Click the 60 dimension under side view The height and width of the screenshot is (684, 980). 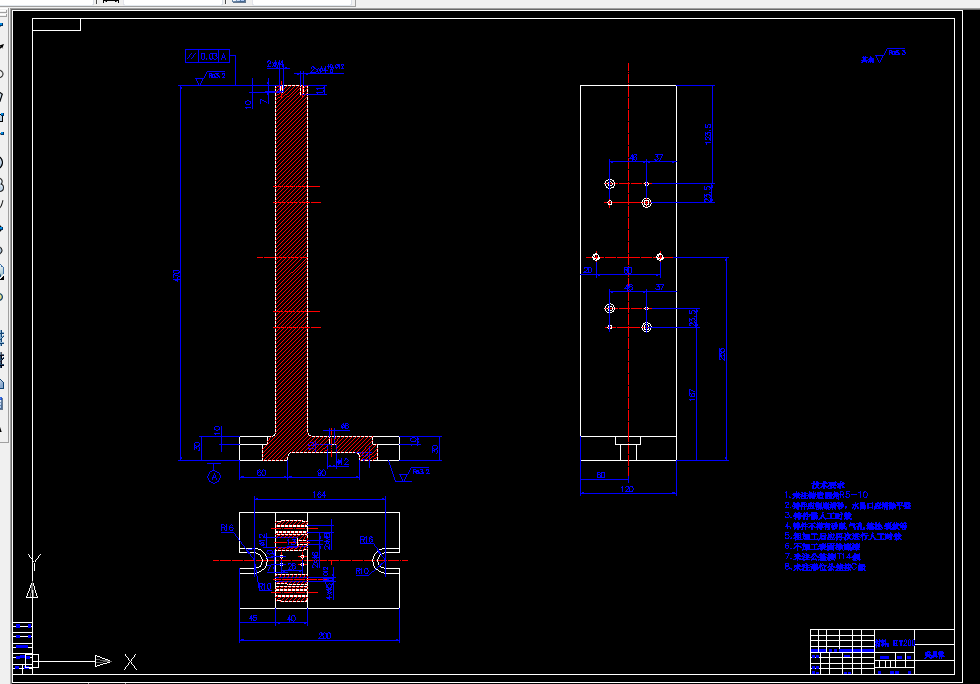pos(601,475)
